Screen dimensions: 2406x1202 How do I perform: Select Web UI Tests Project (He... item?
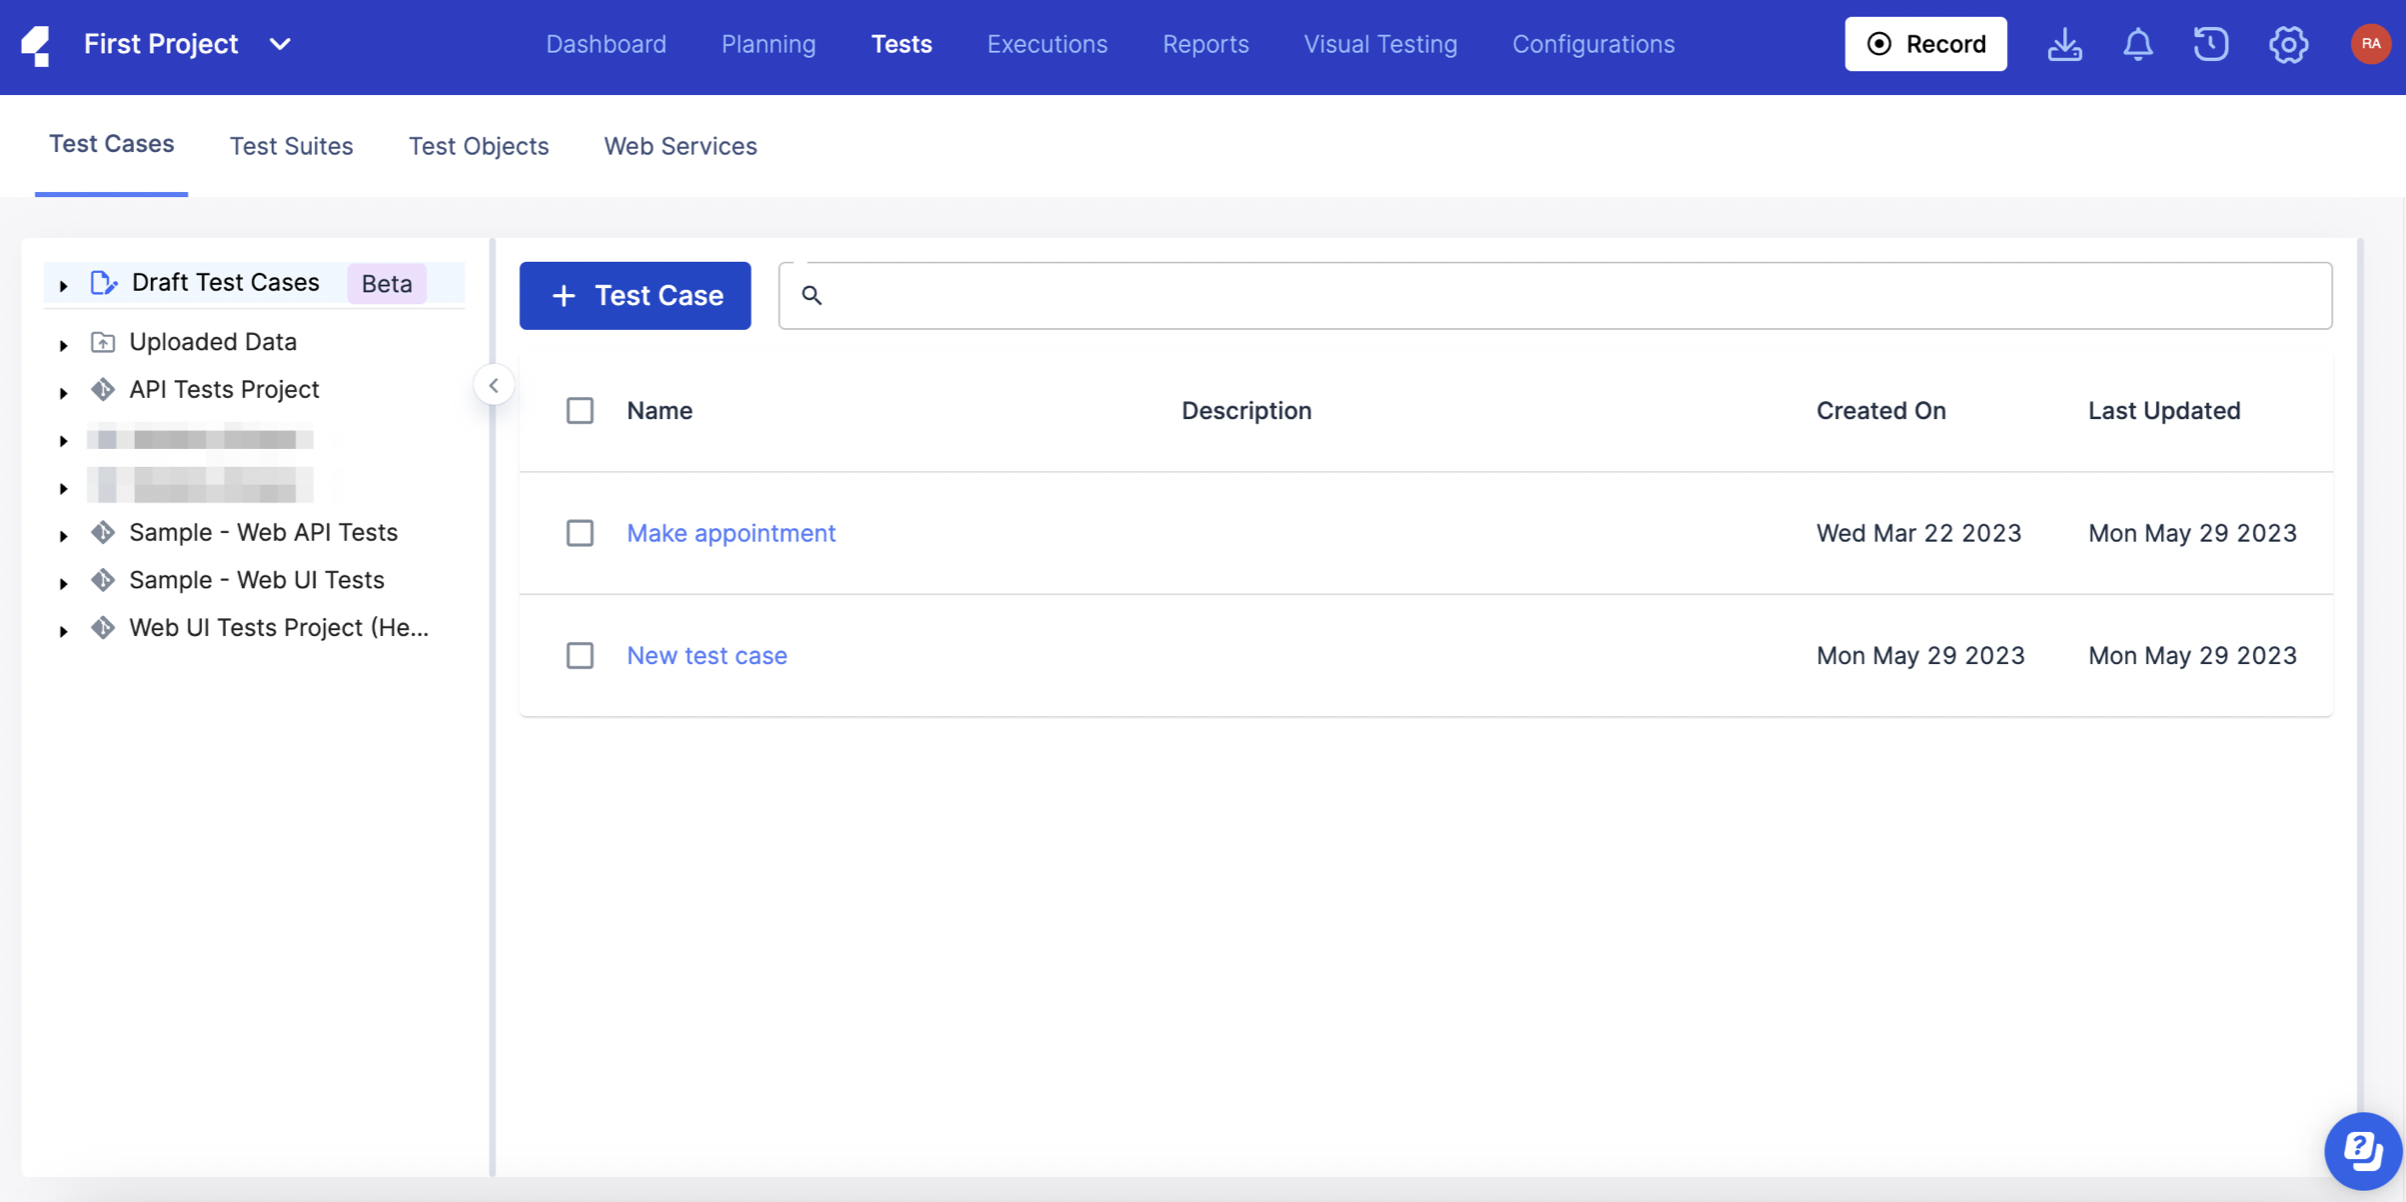tap(279, 628)
